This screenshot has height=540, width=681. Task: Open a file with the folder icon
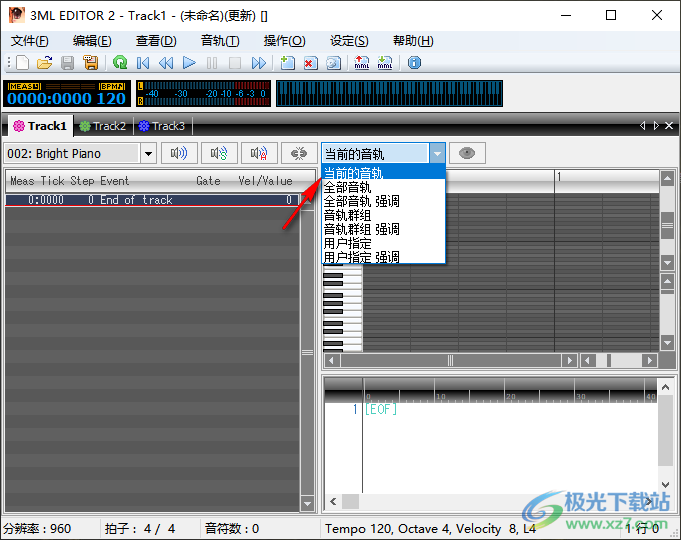pyautogui.click(x=44, y=63)
